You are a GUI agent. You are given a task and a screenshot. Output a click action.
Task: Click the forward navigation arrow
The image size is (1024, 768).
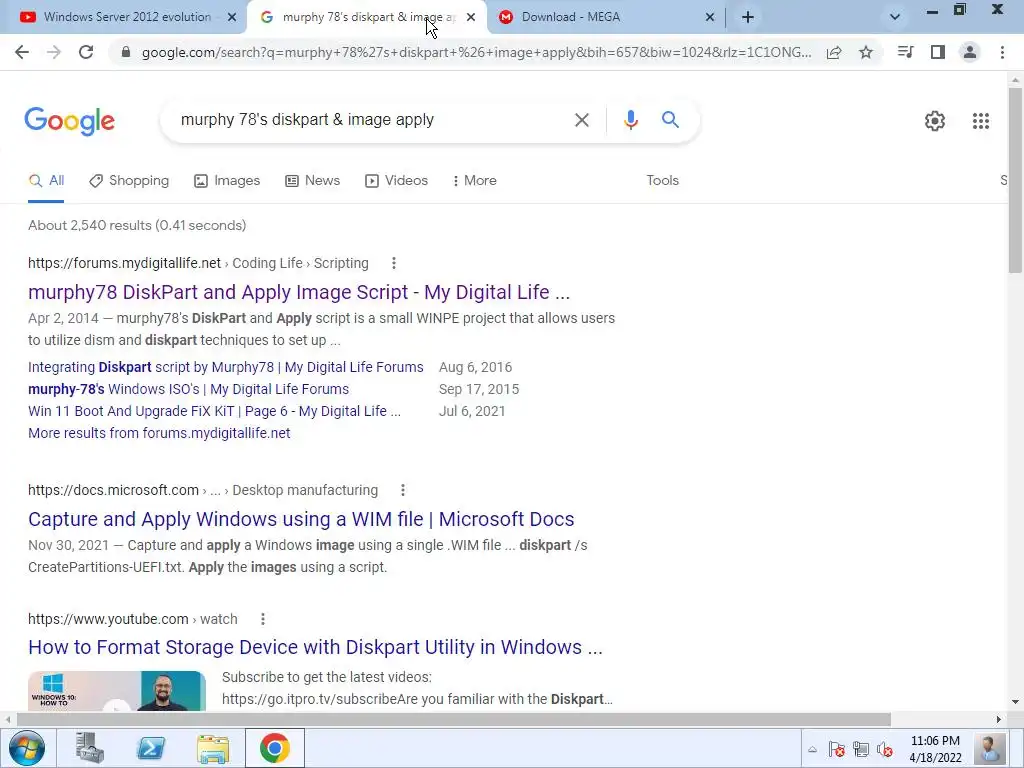(x=54, y=52)
